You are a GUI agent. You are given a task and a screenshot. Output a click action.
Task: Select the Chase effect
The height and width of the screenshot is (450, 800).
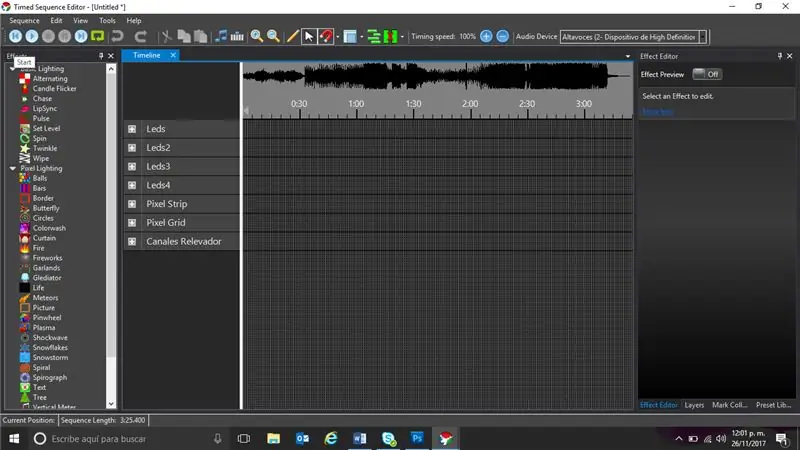[x=42, y=98]
